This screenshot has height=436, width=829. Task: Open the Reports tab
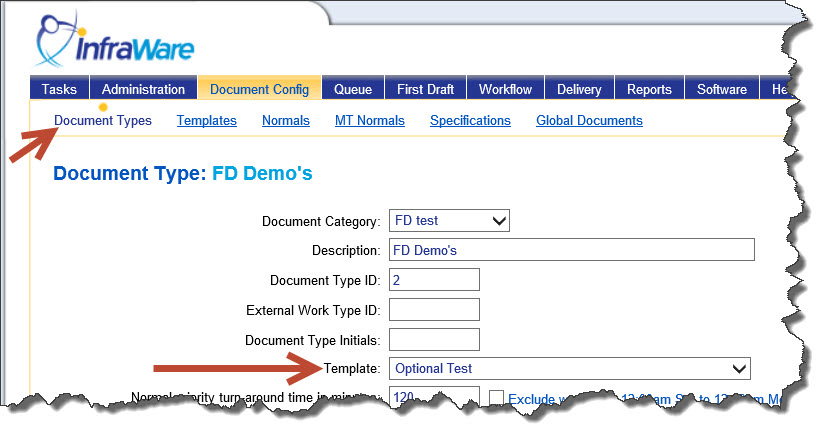click(x=649, y=88)
